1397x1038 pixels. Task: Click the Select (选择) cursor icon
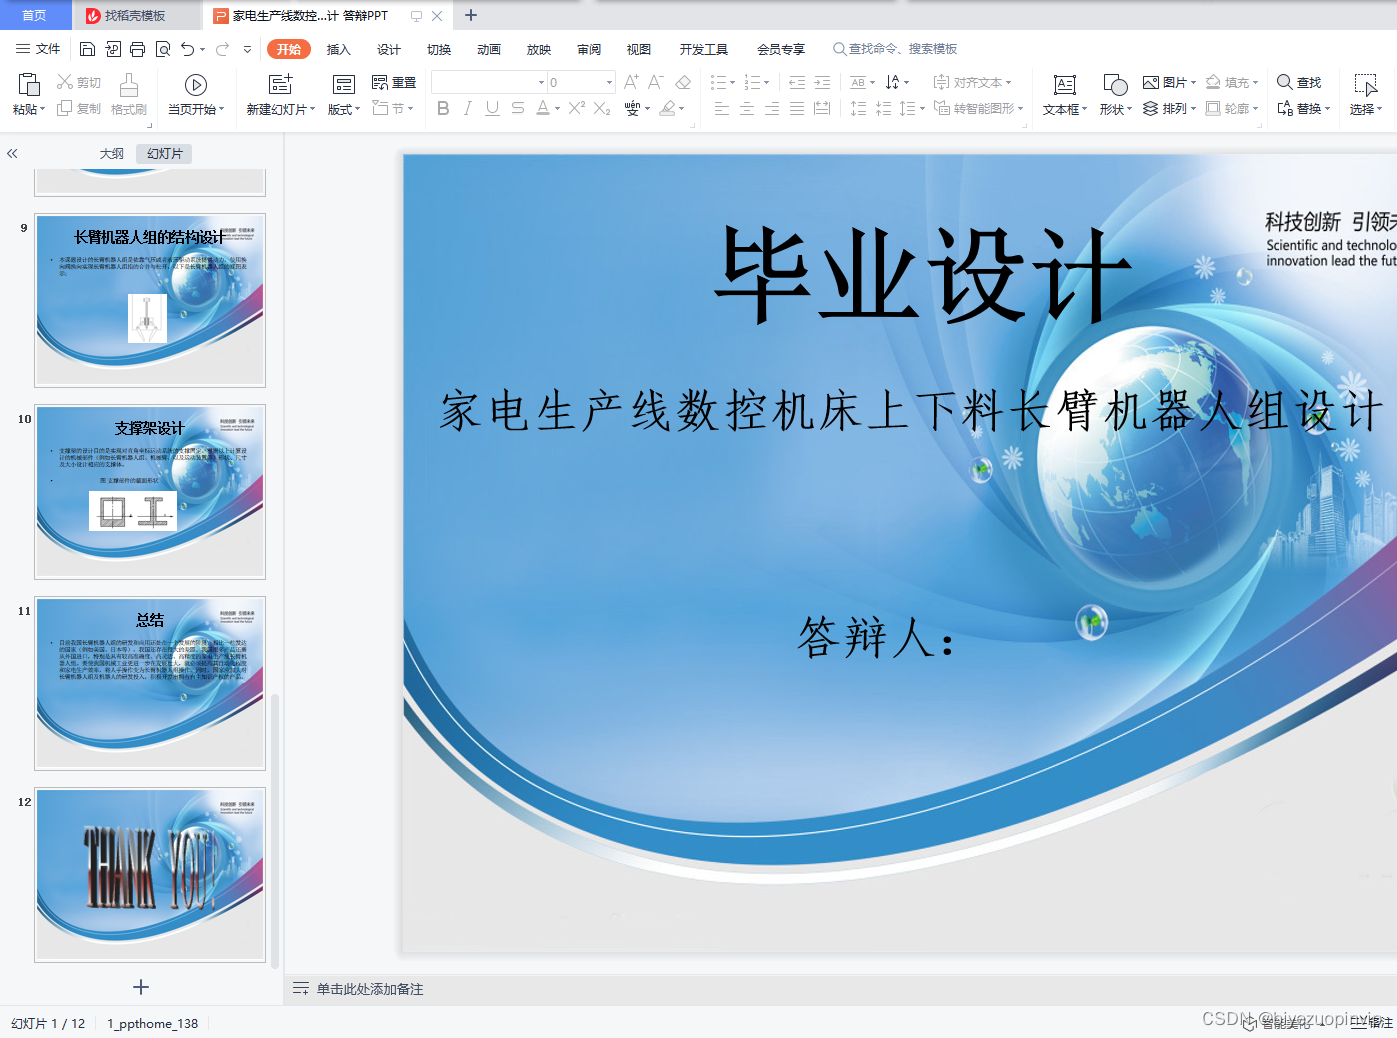(x=1366, y=85)
